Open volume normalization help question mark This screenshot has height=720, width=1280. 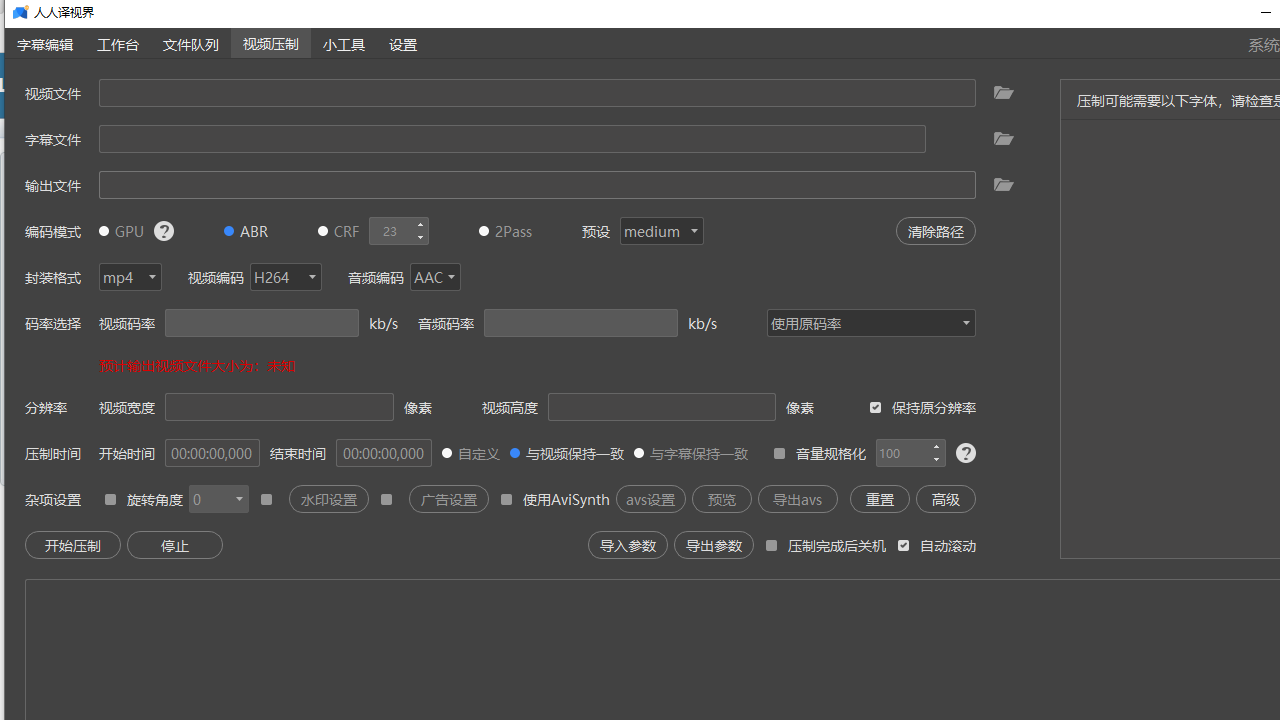tap(965, 453)
